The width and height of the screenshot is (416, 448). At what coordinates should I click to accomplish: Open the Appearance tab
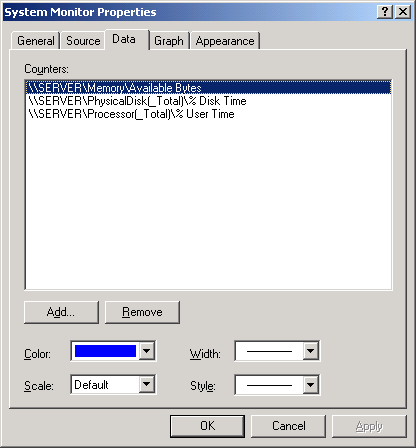(x=225, y=41)
